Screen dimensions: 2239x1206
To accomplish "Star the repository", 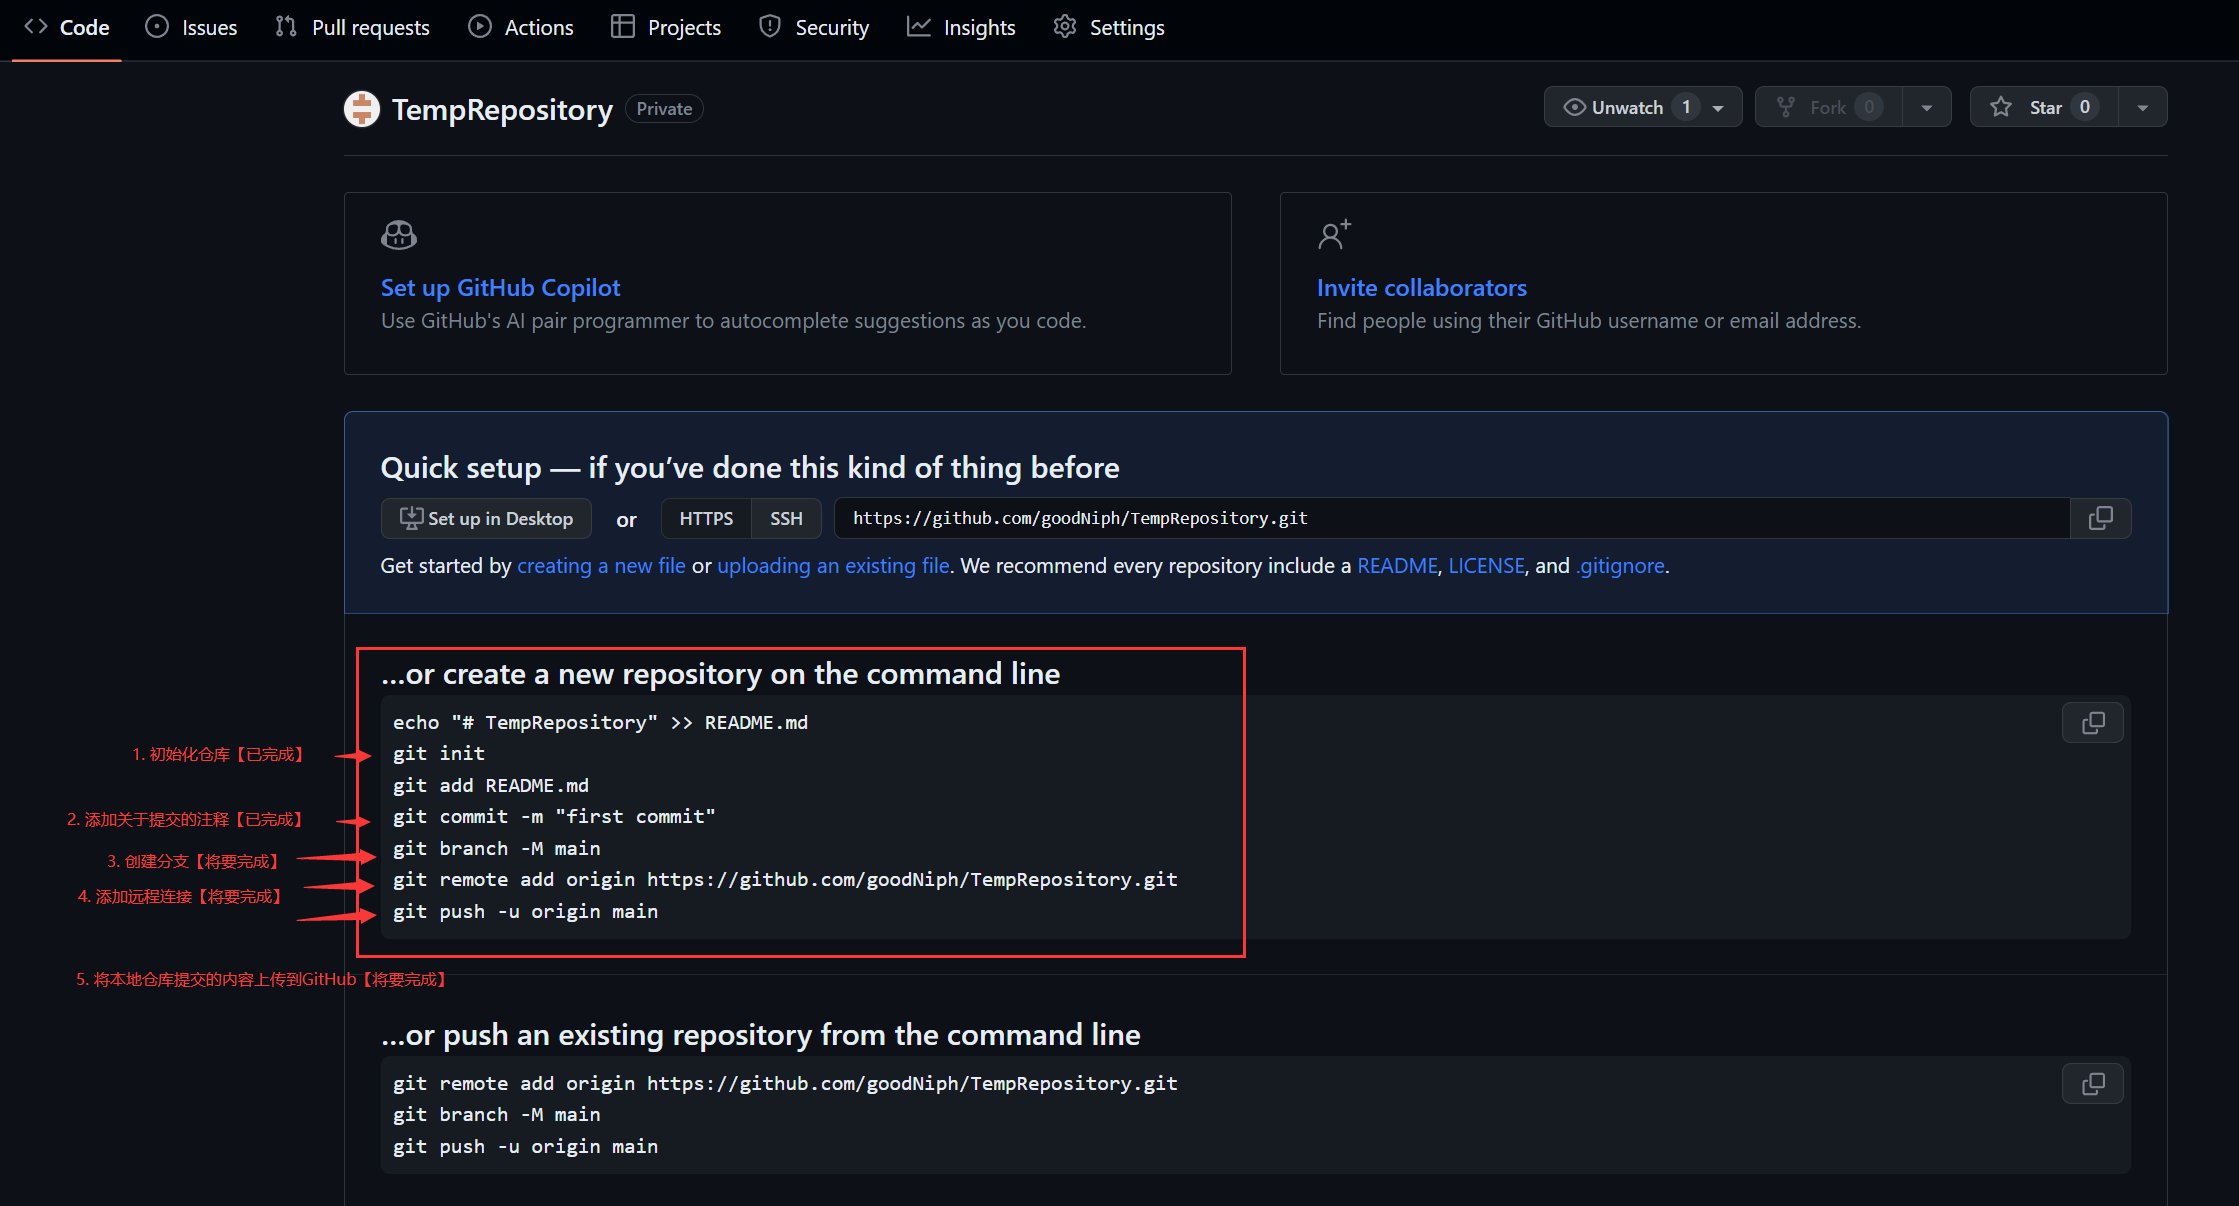I will 2044,107.
